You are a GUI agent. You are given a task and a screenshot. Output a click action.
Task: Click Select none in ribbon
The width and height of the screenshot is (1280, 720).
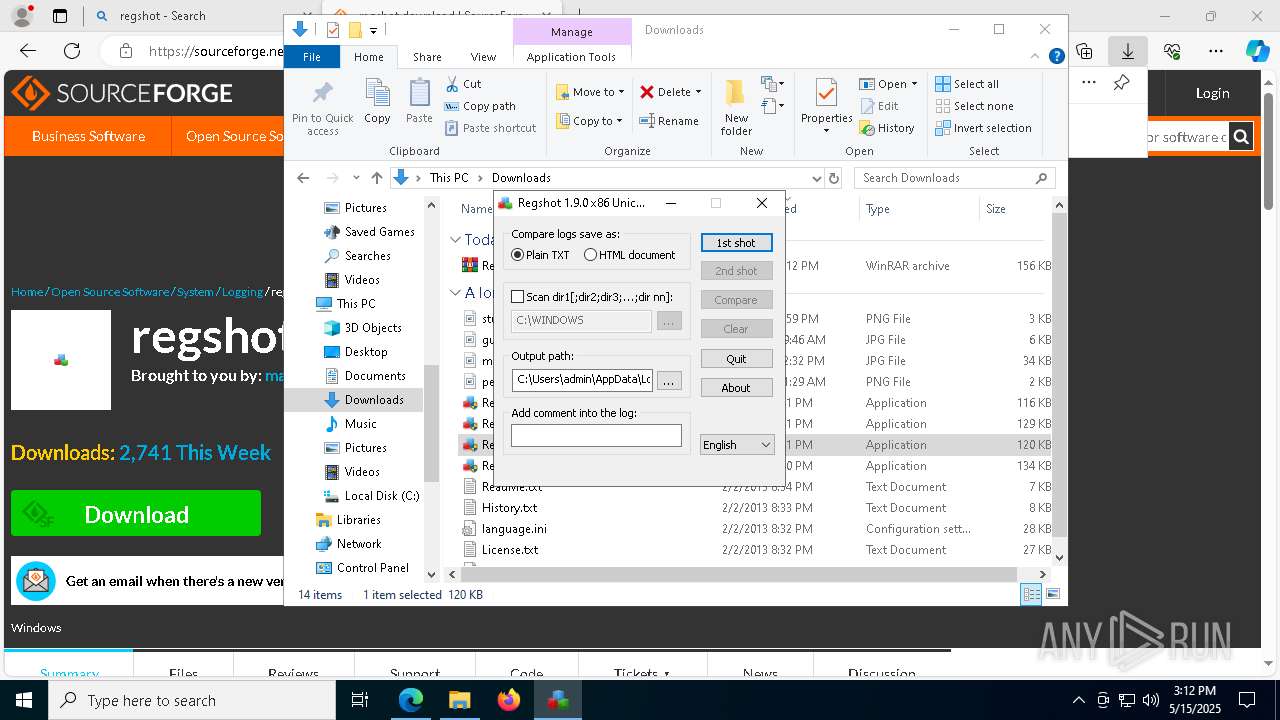point(974,106)
